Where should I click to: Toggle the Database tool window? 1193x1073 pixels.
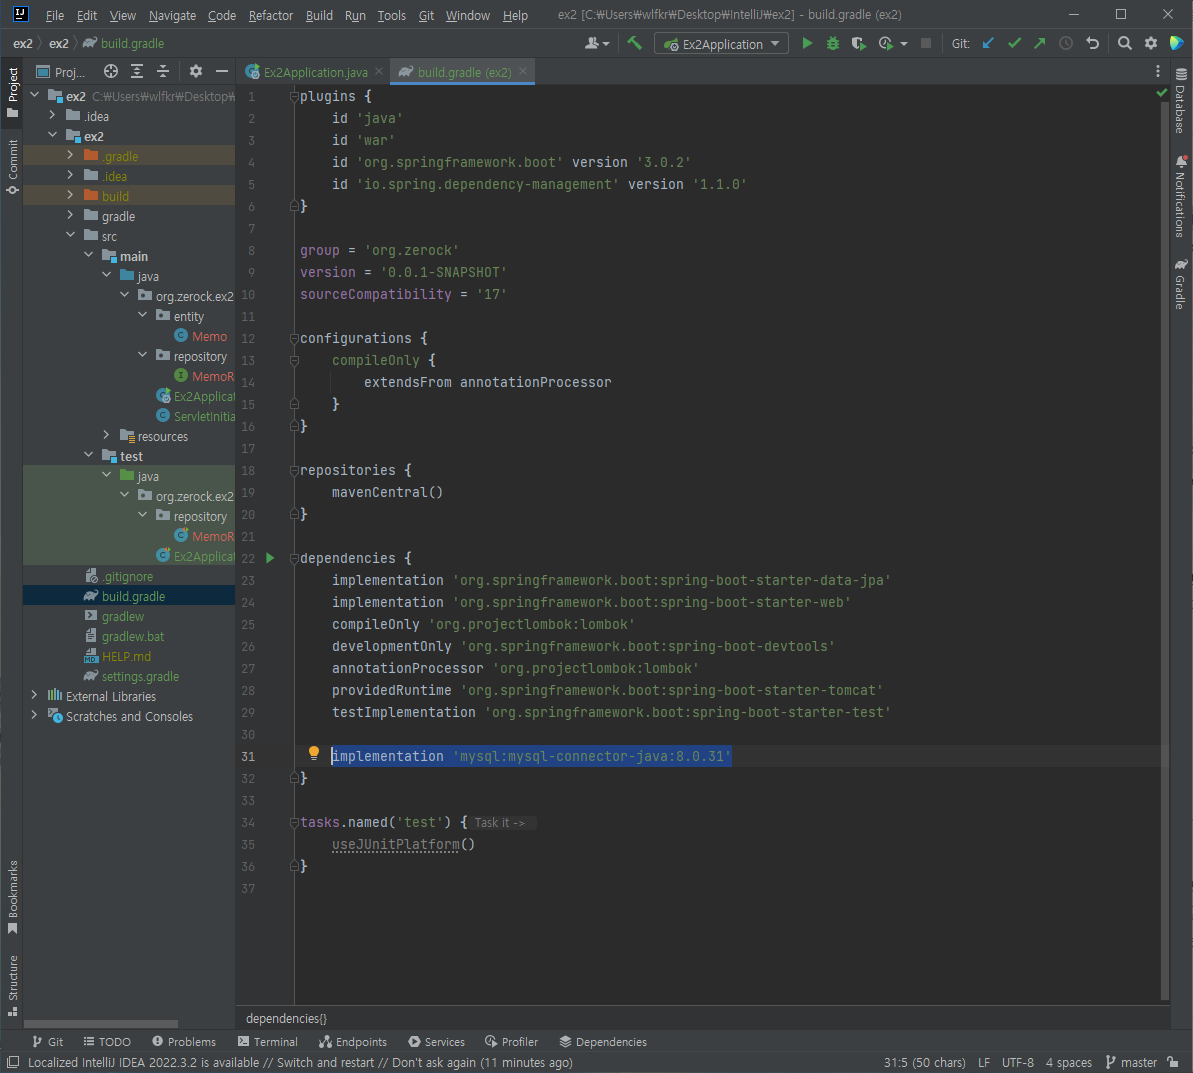(x=1180, y=100)
